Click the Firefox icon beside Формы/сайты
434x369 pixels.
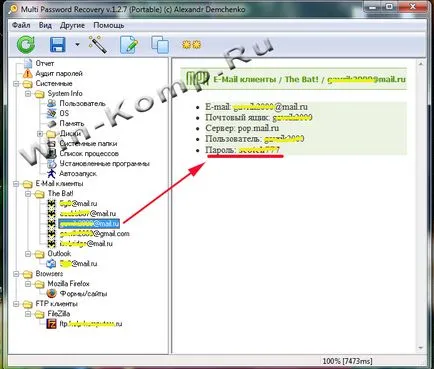(51, 294)
